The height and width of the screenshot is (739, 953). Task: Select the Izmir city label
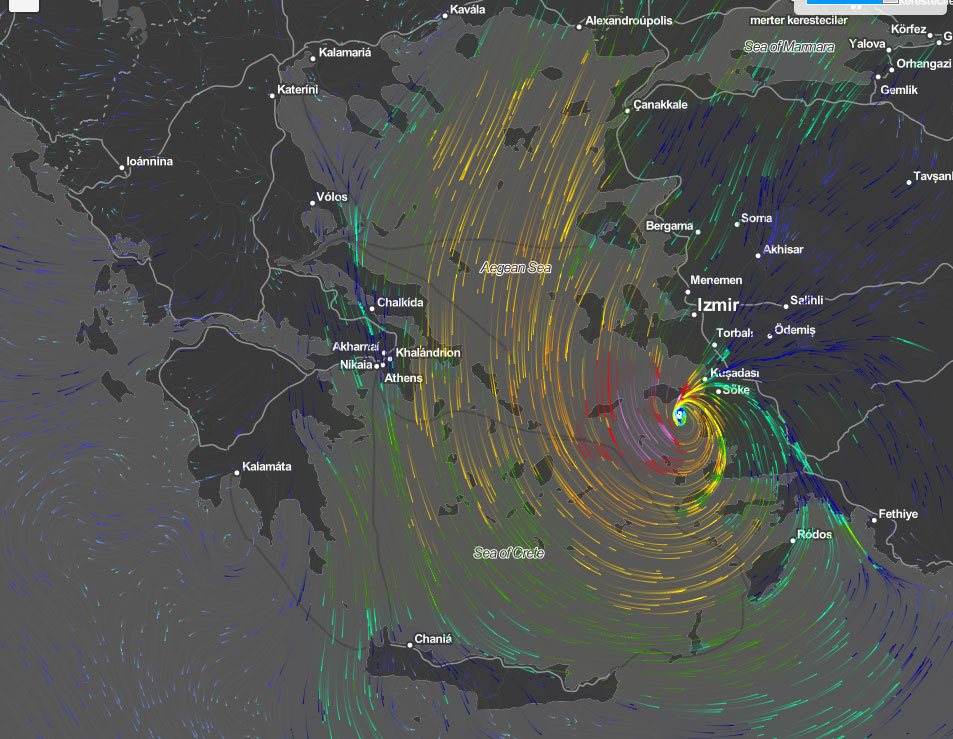click(717, 304)
